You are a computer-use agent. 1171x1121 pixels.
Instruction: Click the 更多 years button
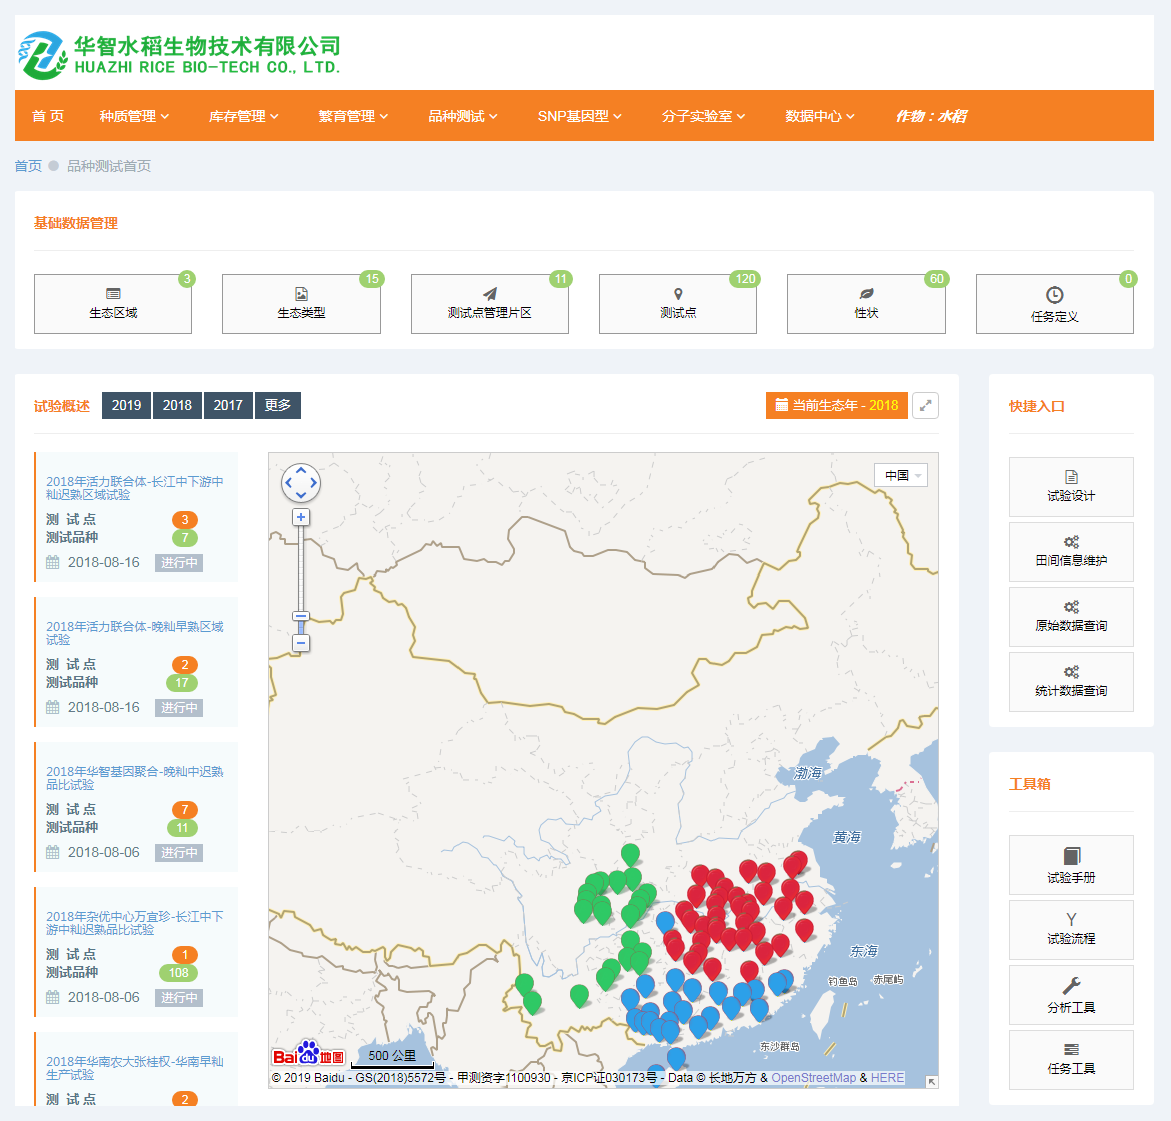[x=278, y=405]
